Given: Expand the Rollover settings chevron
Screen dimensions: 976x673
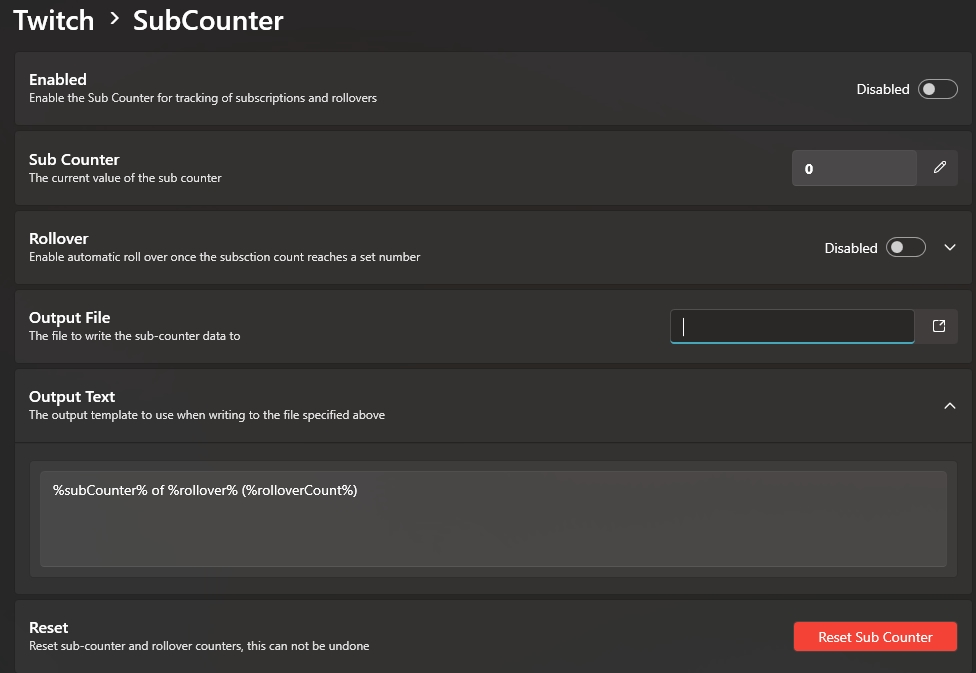Looking at the screenshot, I should [x=950, y=247].
